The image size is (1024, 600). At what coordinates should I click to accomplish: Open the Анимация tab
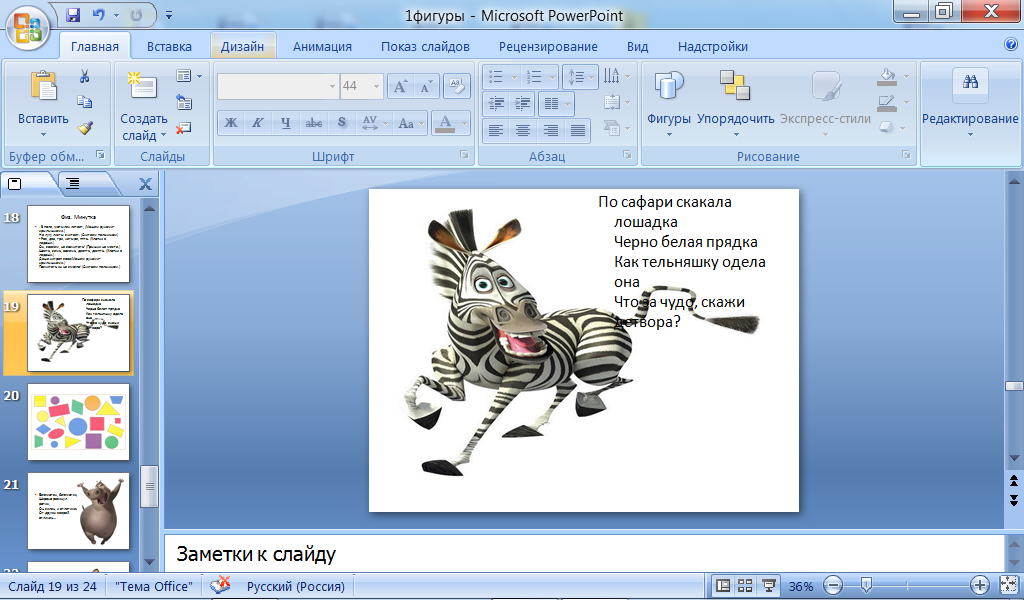322,46
